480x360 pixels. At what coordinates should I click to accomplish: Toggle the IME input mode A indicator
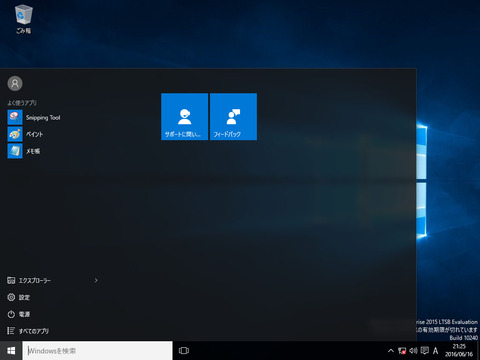coord(435,351)
